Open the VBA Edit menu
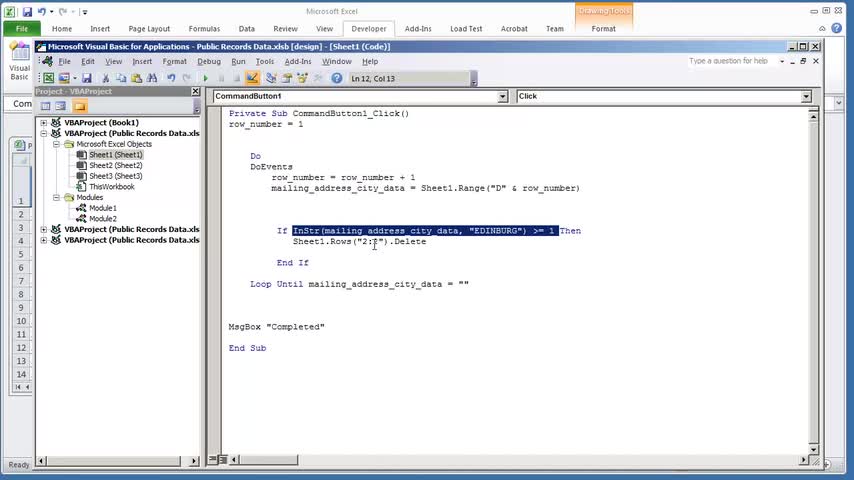854x480 pixels. [x=88, y=62]
